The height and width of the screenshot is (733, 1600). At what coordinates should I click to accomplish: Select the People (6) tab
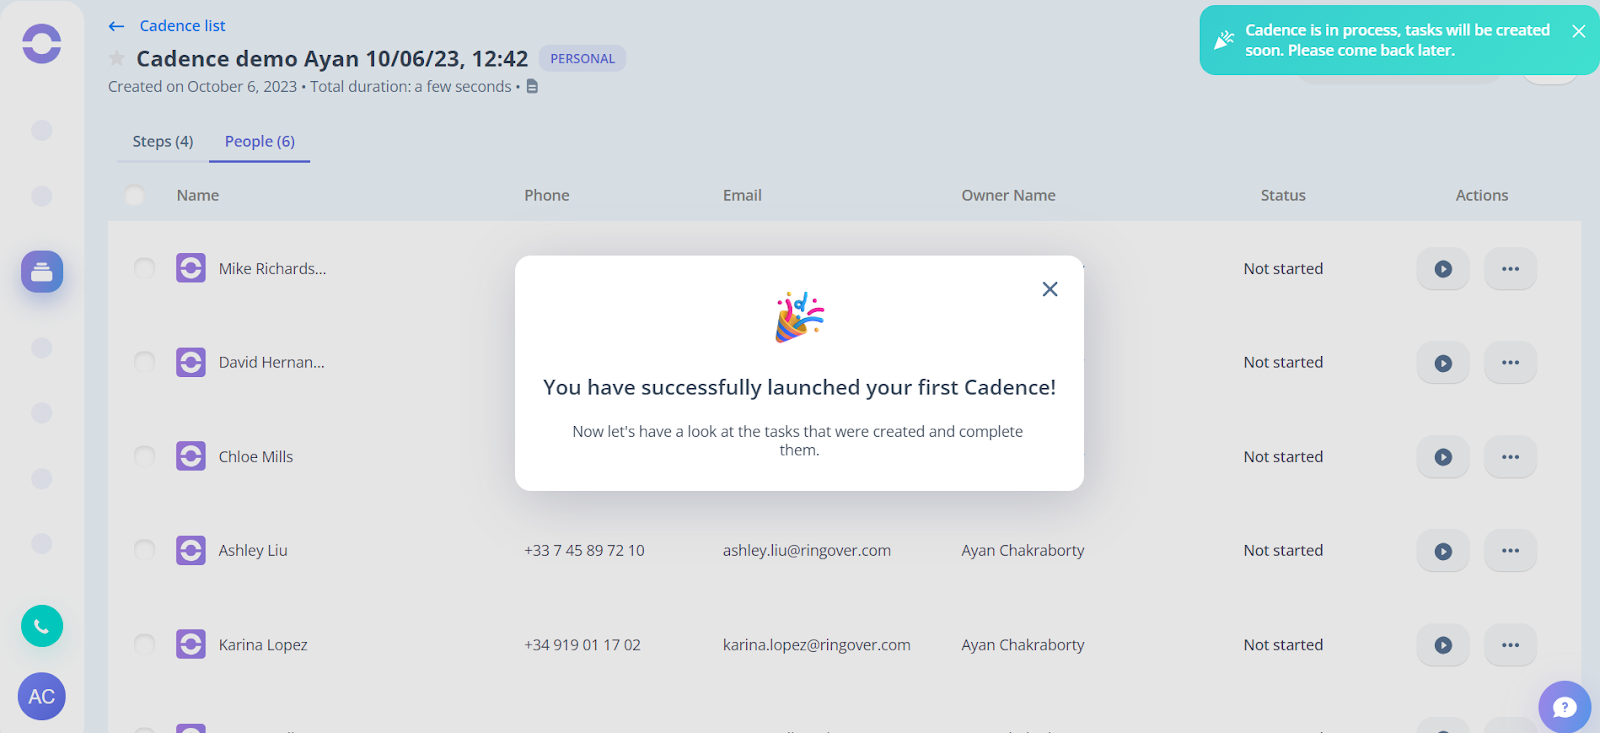(x=260, y=142)
